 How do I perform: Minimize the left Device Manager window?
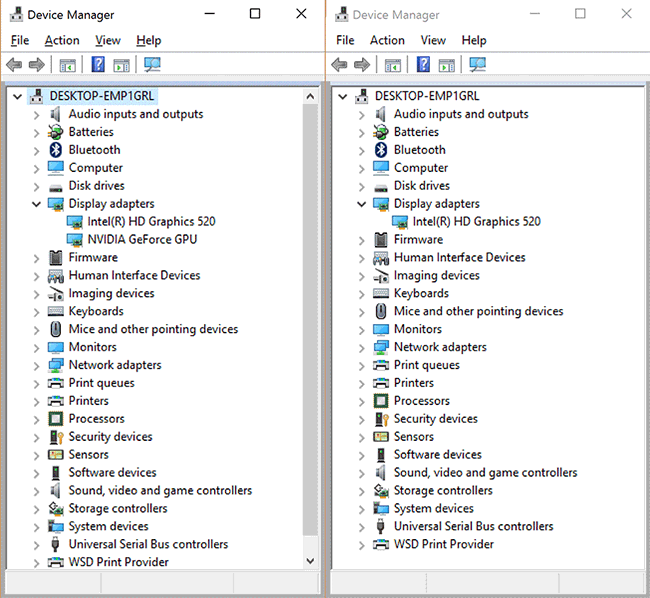pos(210,14)
